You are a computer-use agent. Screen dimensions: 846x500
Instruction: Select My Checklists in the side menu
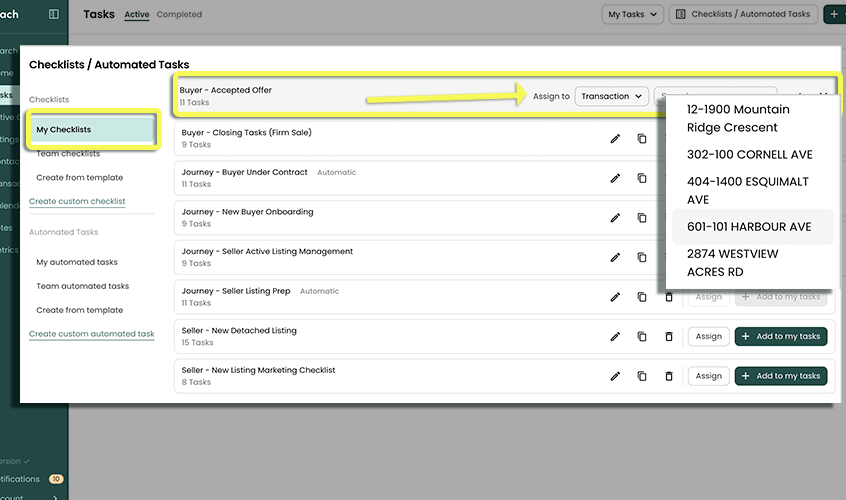click(x=64, y=130)
